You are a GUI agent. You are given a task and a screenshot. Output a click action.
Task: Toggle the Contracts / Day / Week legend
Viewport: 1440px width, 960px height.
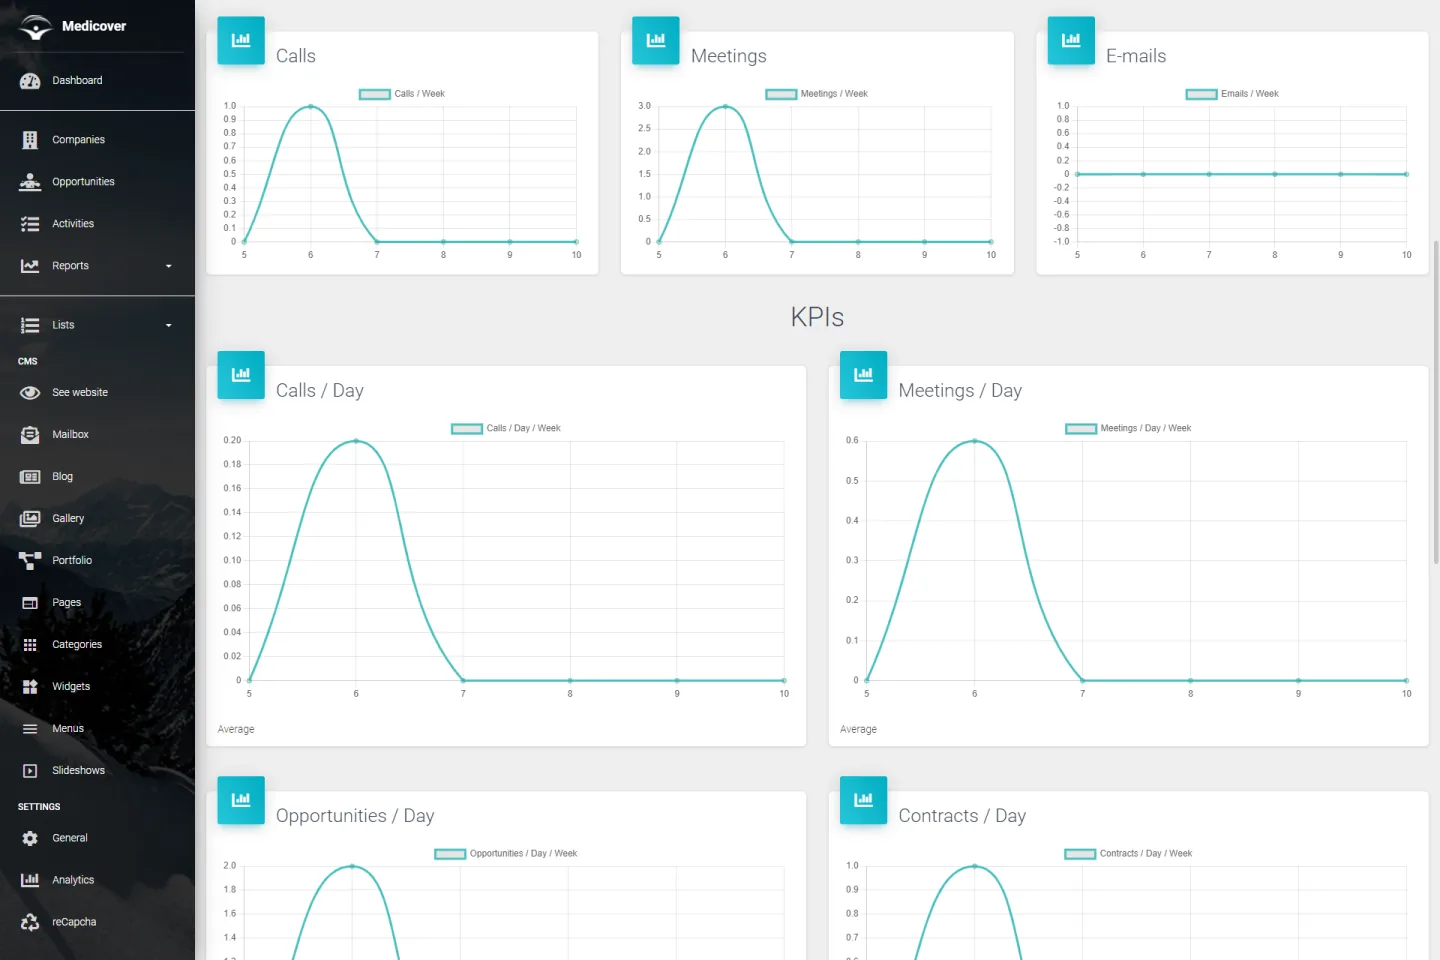pyautogui.click(x=1128, y=854)
